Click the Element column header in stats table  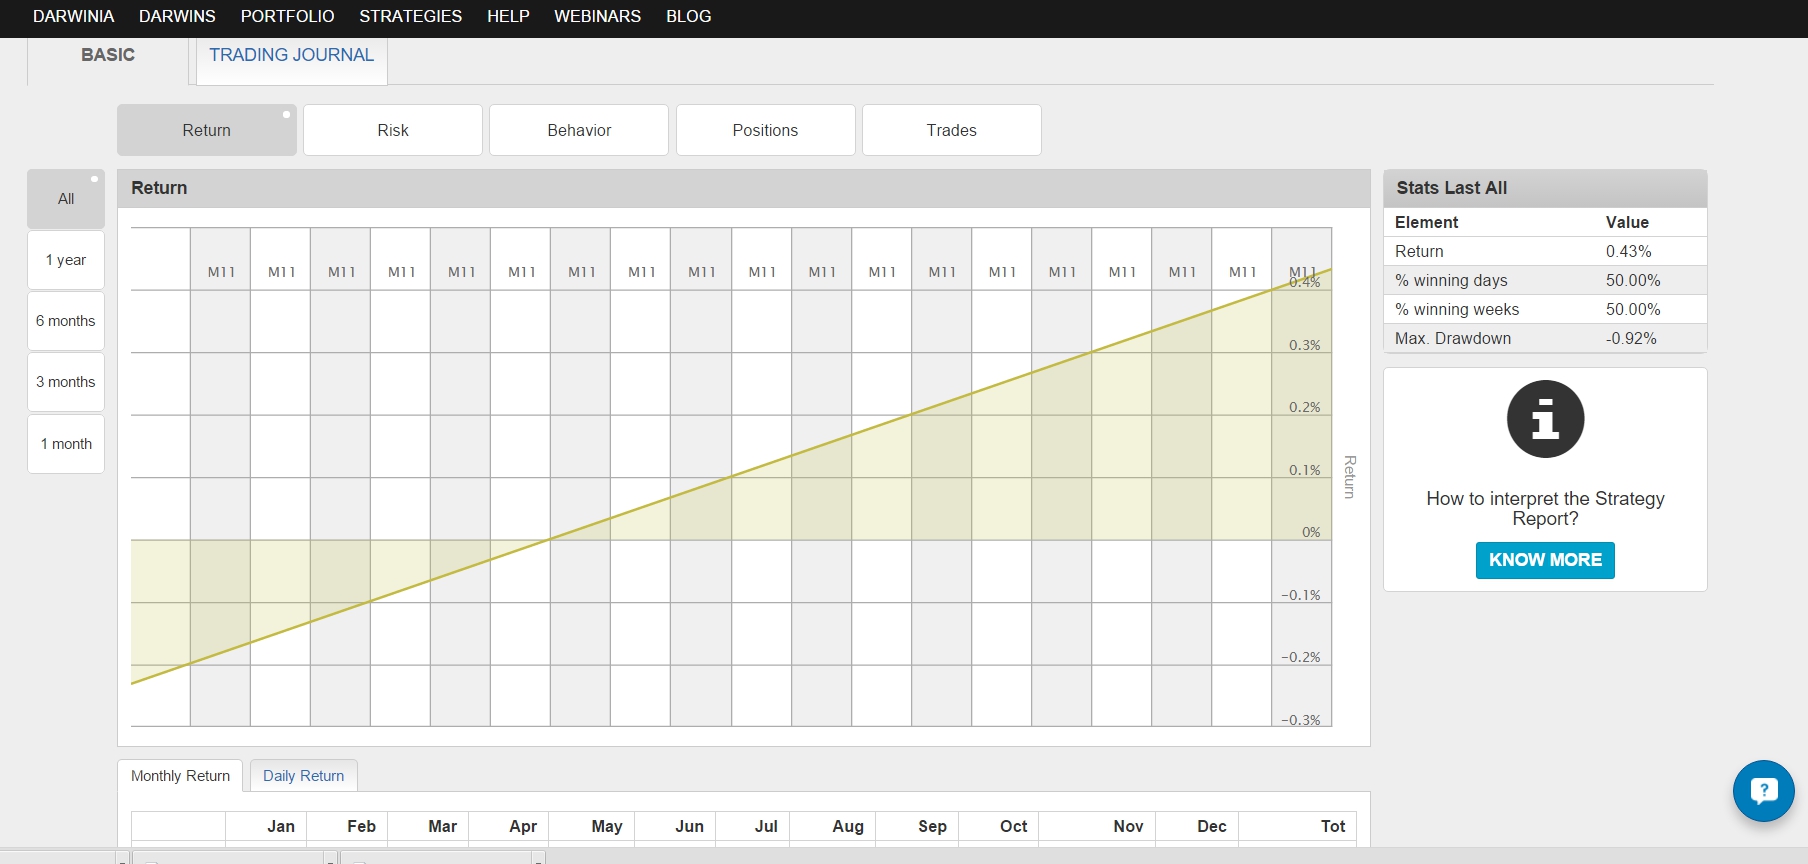[x=1427, y=222]
